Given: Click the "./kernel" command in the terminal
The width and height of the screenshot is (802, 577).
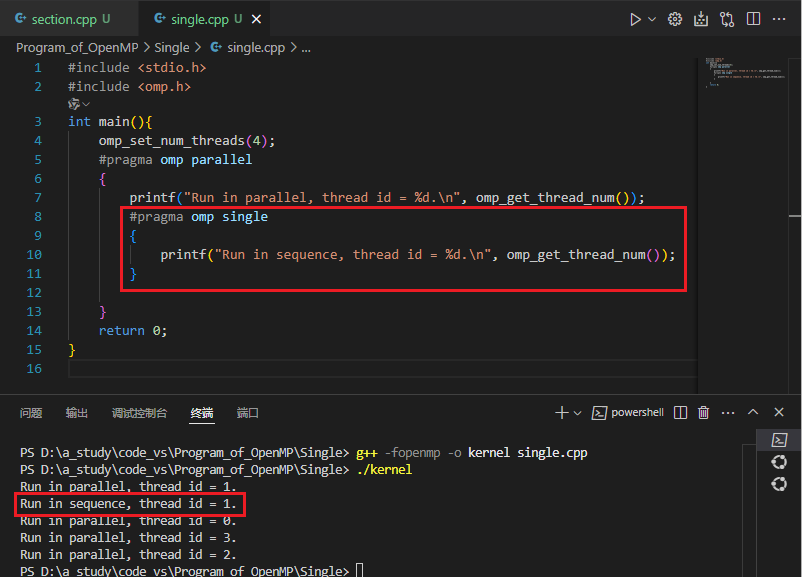Looking at the screenshot, I should click(x=385, y=470).
